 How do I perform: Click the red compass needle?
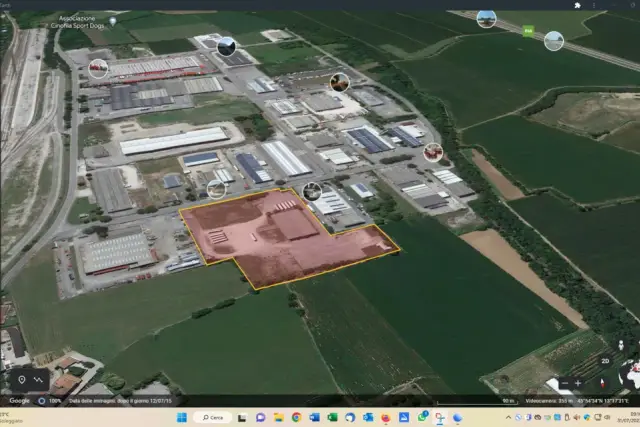[x=602, y=383]
